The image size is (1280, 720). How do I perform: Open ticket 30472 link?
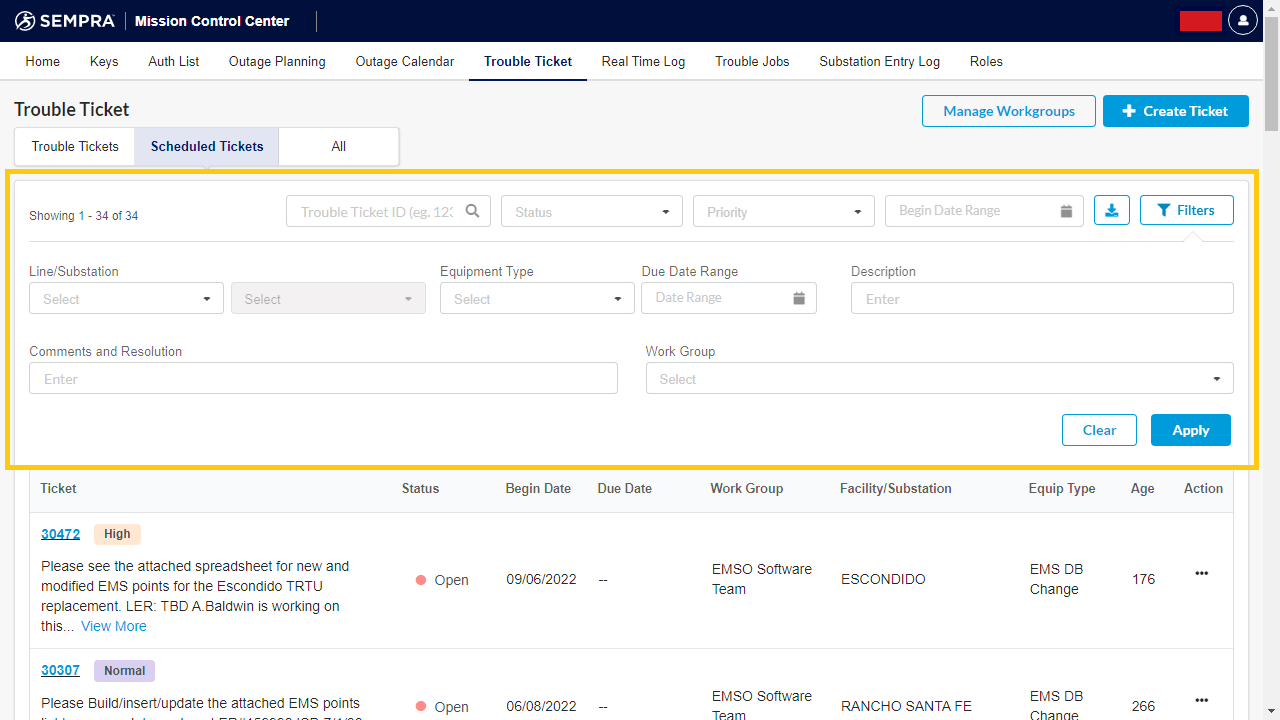coord(60,534)
